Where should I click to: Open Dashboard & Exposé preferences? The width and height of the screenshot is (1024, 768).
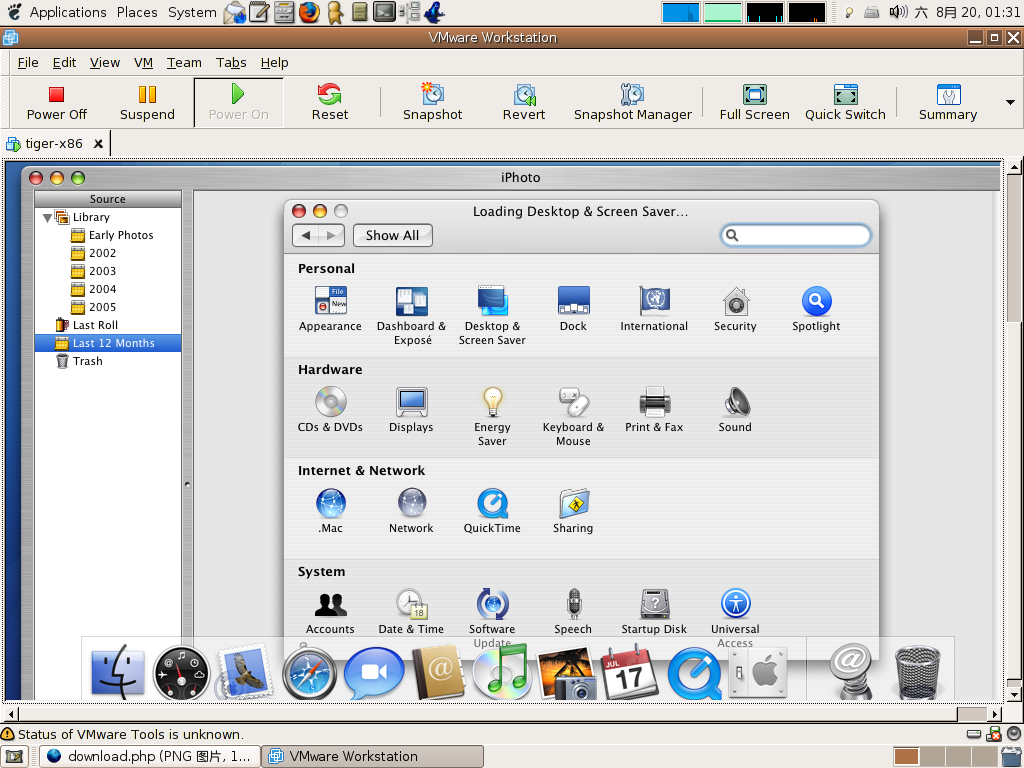pos(411,315)
